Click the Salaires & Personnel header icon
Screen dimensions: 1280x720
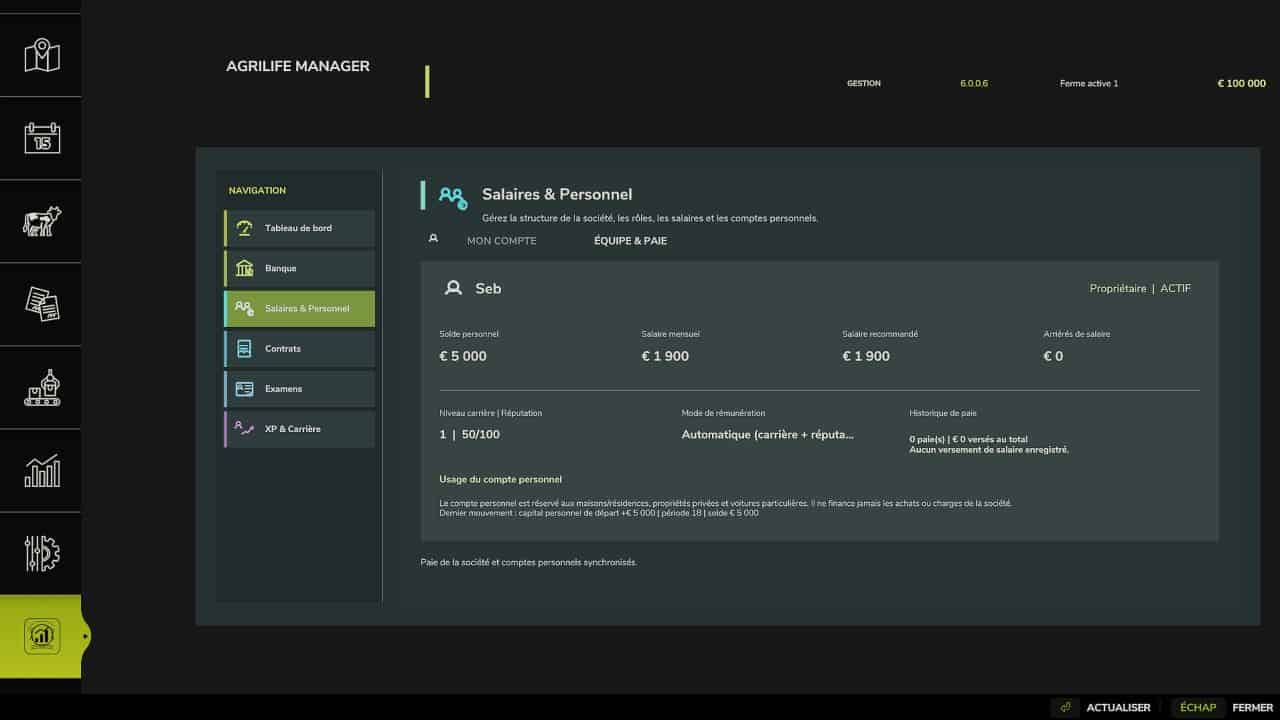click(453, 197)
